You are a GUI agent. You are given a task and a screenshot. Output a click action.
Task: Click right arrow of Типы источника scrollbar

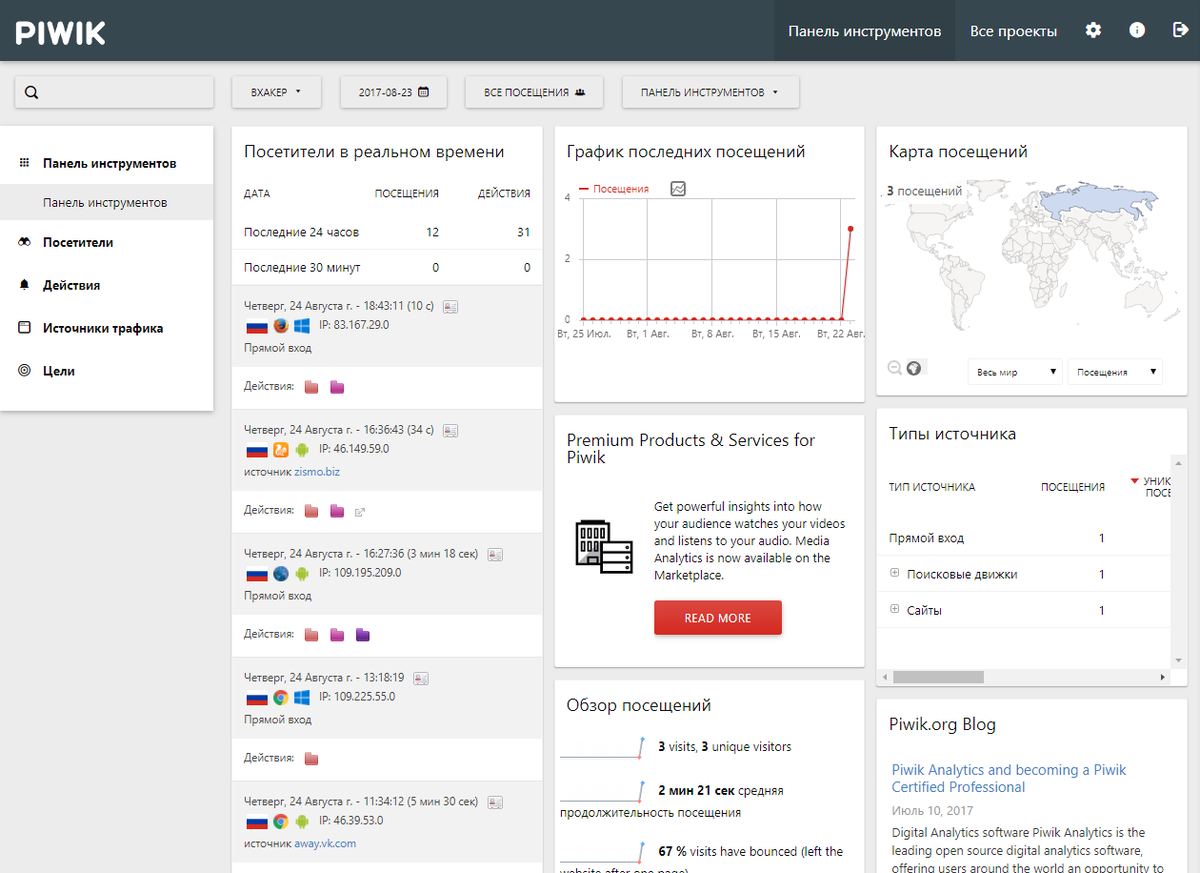pos(1163,677)
